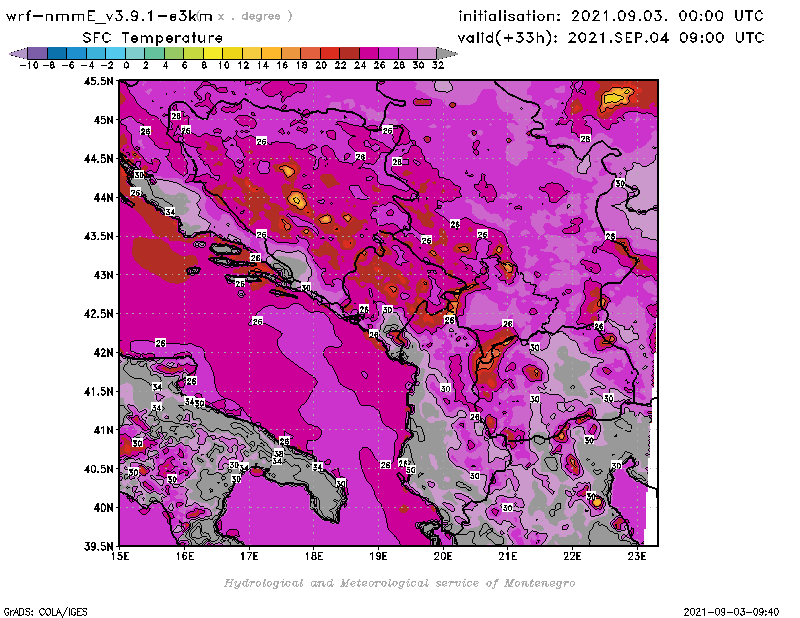Viewport: 800px width, 618px height.
Task: Click the 15E longitude label
Action: pos(120,556)
